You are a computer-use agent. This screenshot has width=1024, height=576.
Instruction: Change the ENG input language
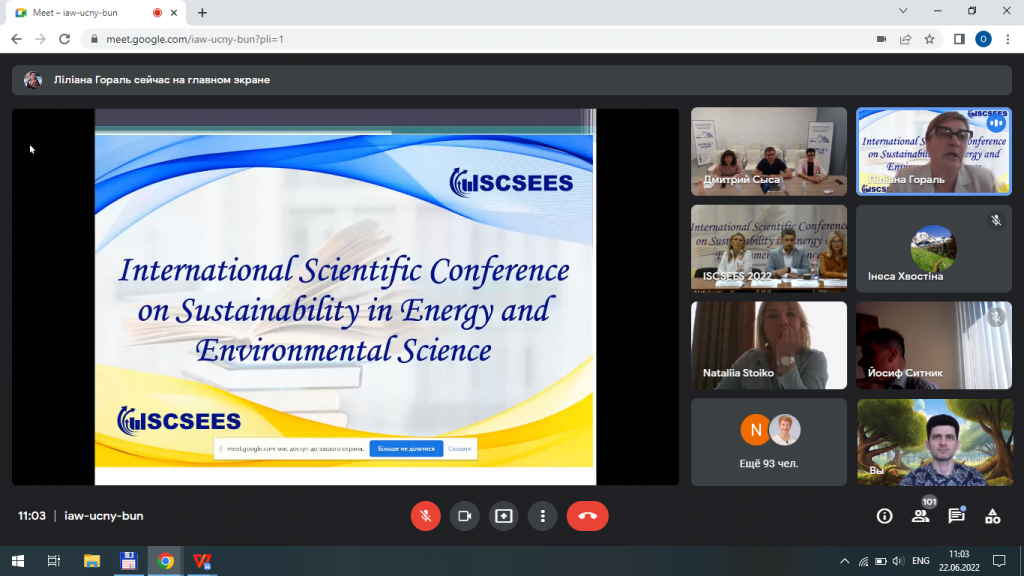[921, 561]
